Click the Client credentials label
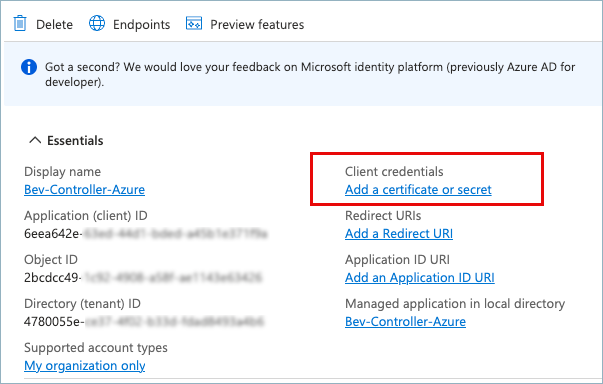 tap(394, 171)
